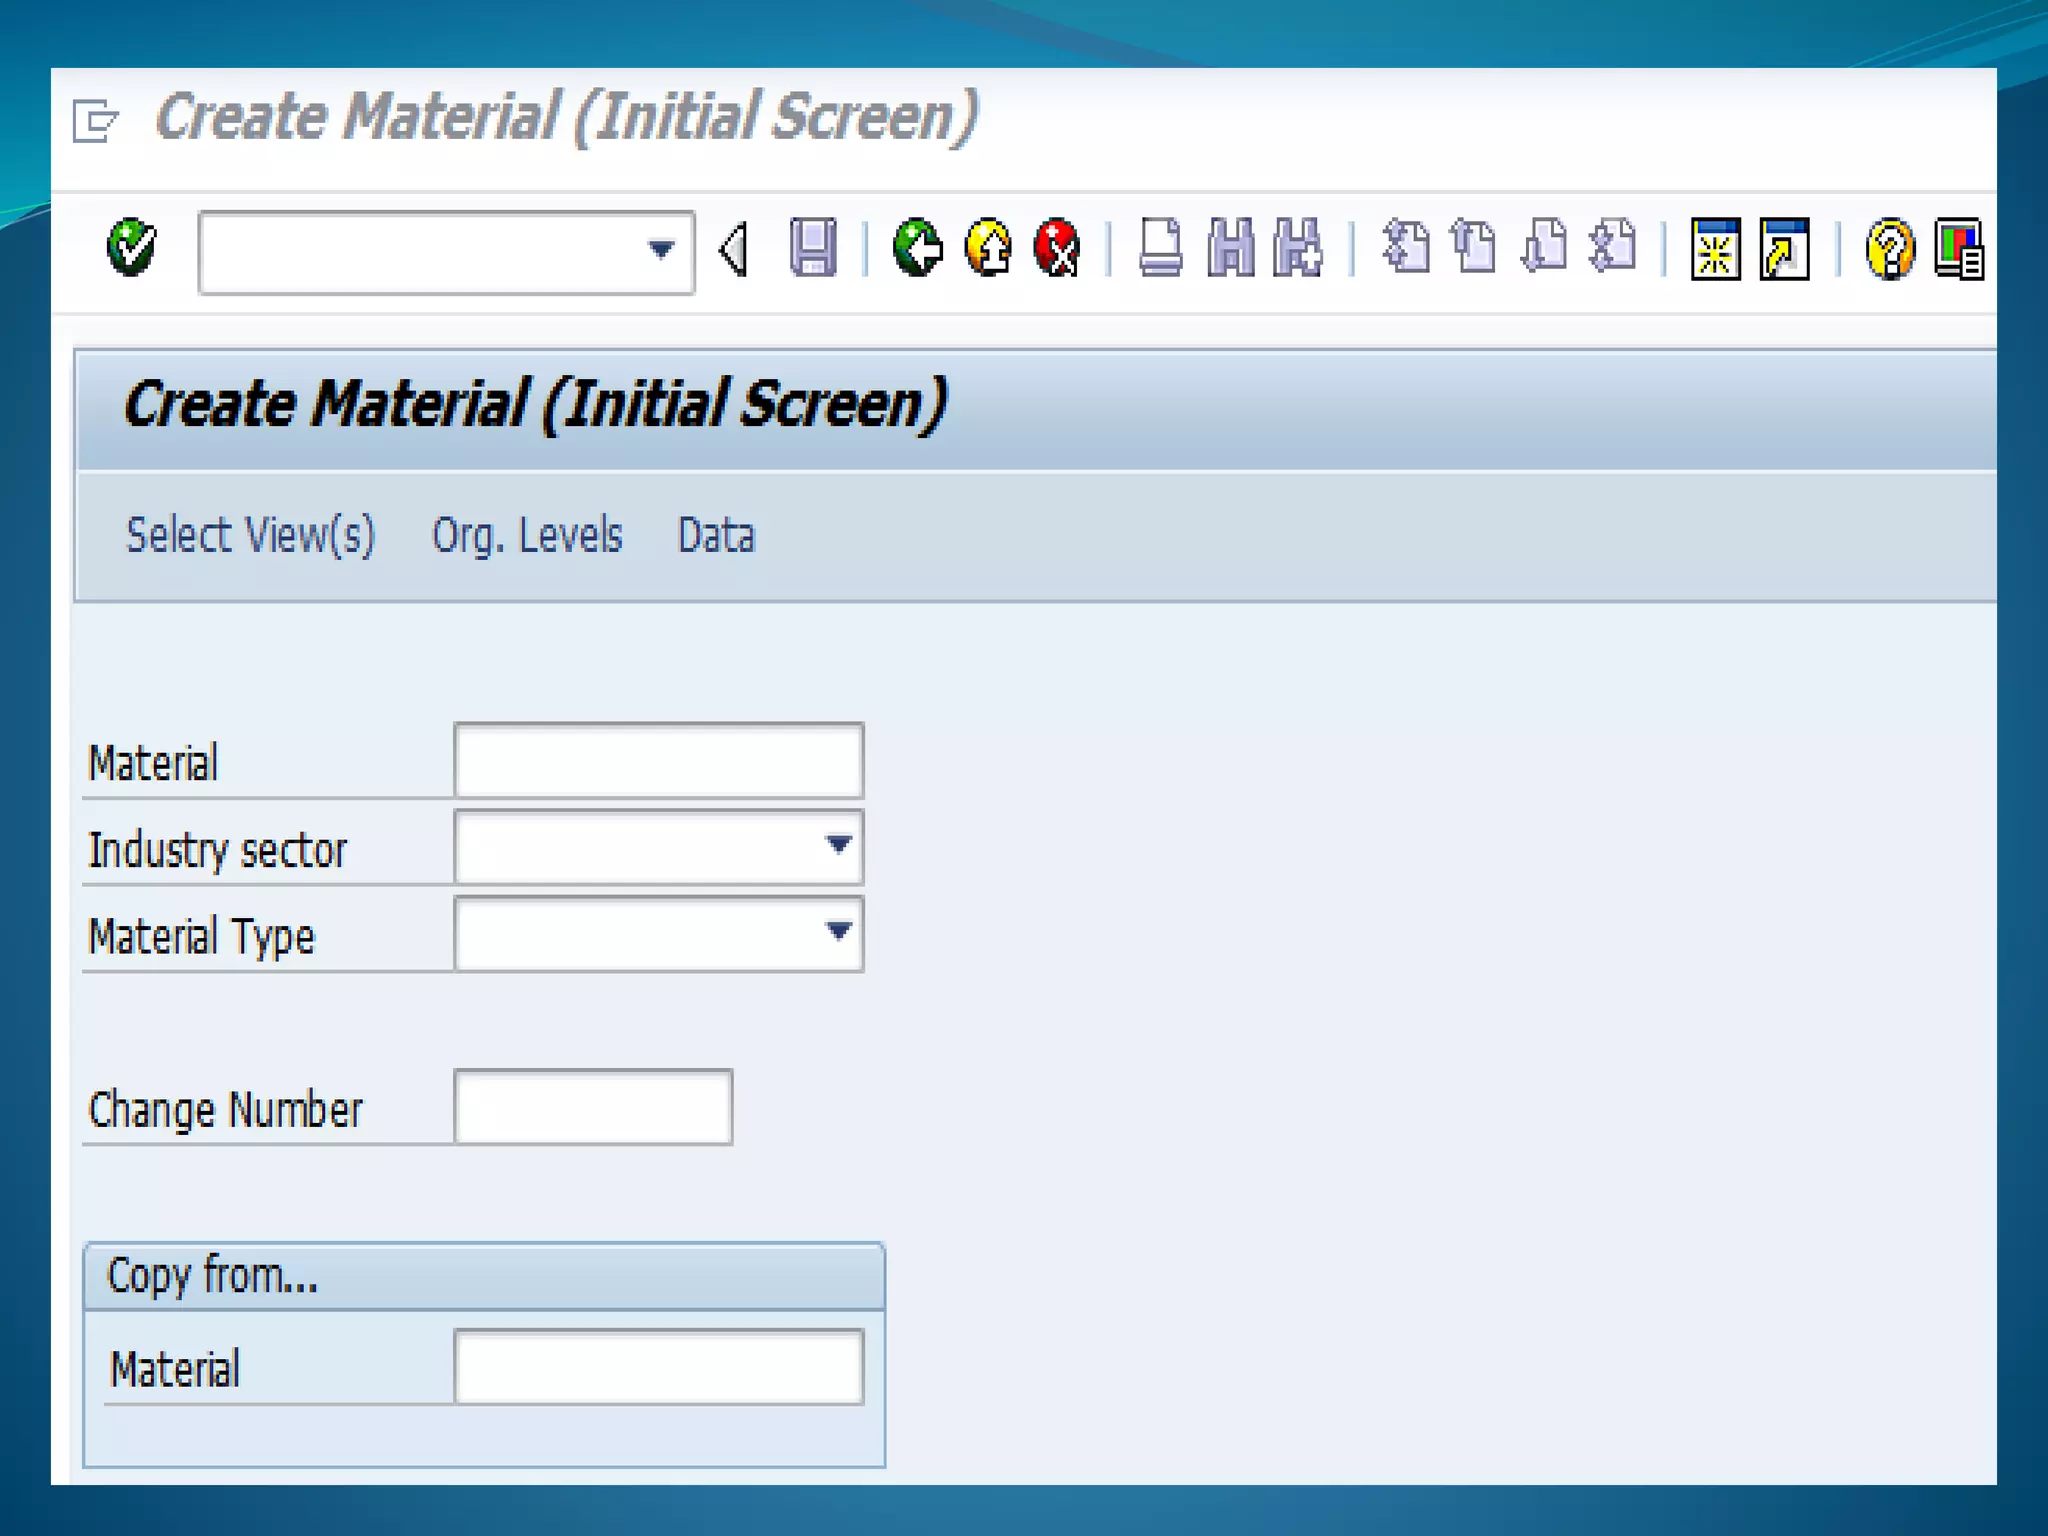
Task: Click the yellow Help question mark icon
Action: (x=1889, y=249)
